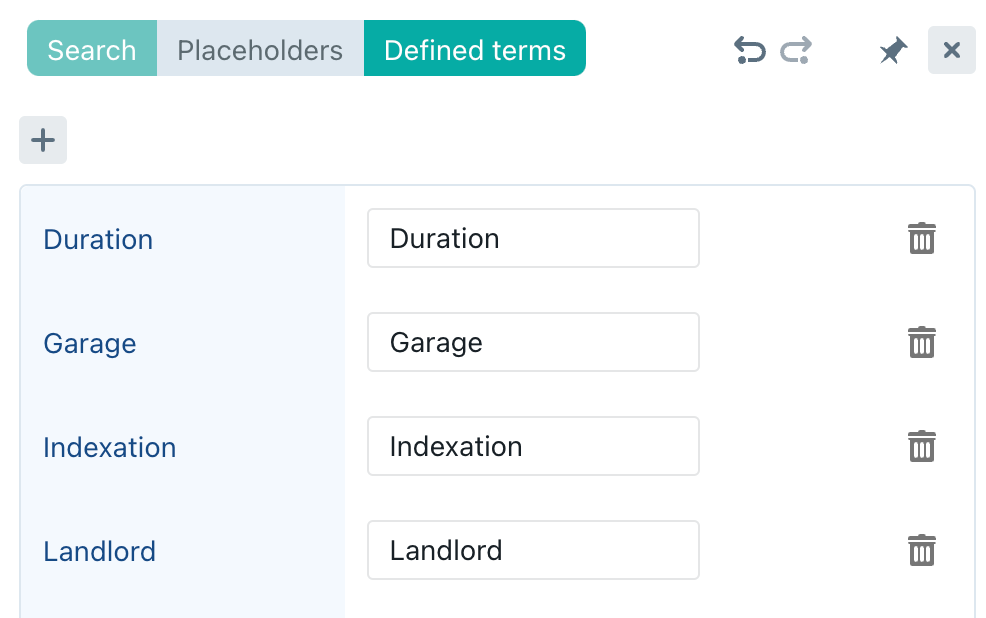This screenshot has height=618, width=986.
Task: Click the Duration term link
Action: pos(98,240)
